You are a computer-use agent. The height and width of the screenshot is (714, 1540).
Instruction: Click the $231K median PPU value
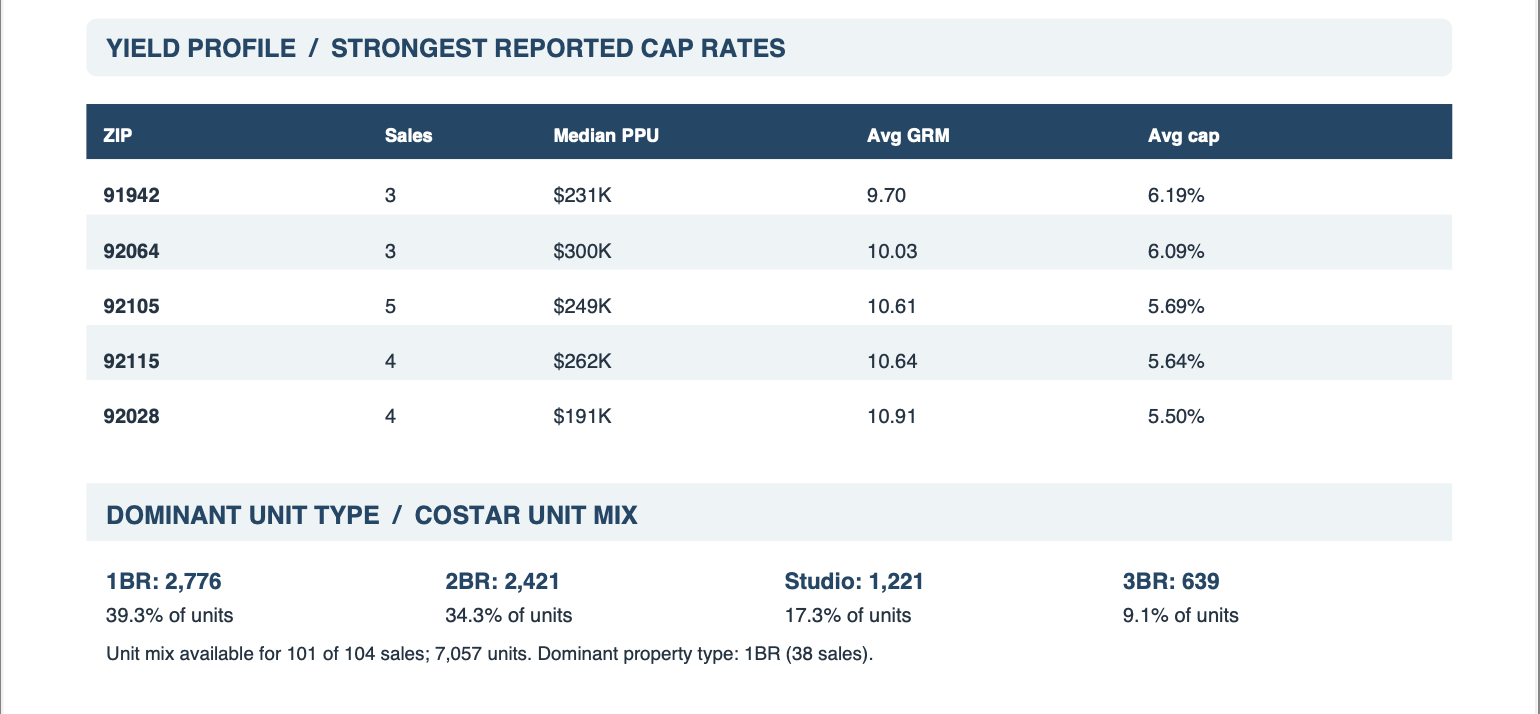[582, 196]
